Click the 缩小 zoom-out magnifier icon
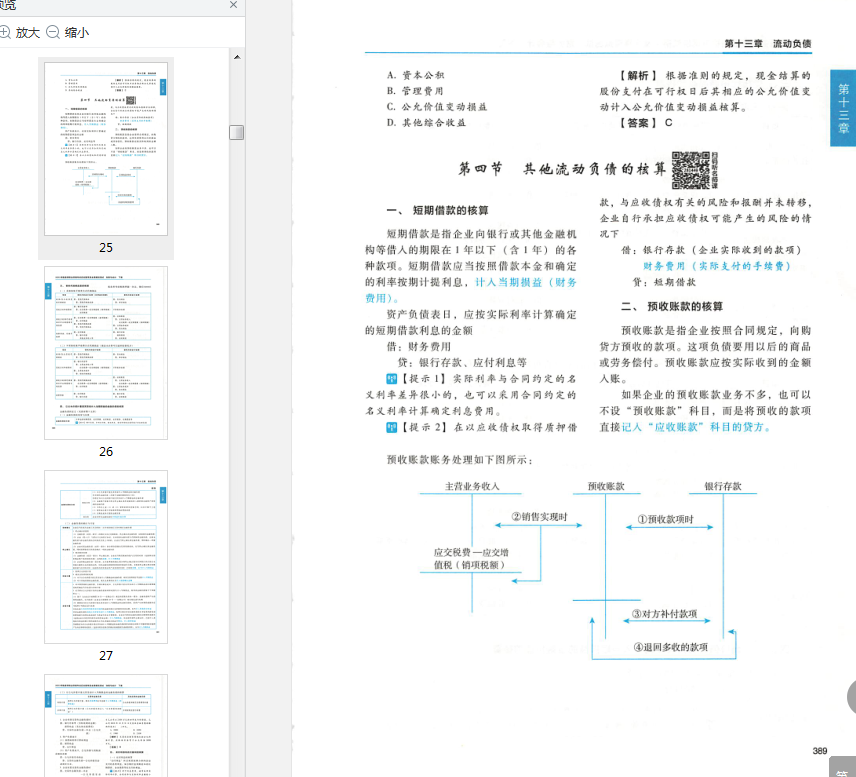The width and height of the screenshot is (856, 777). tap(53, 33)
